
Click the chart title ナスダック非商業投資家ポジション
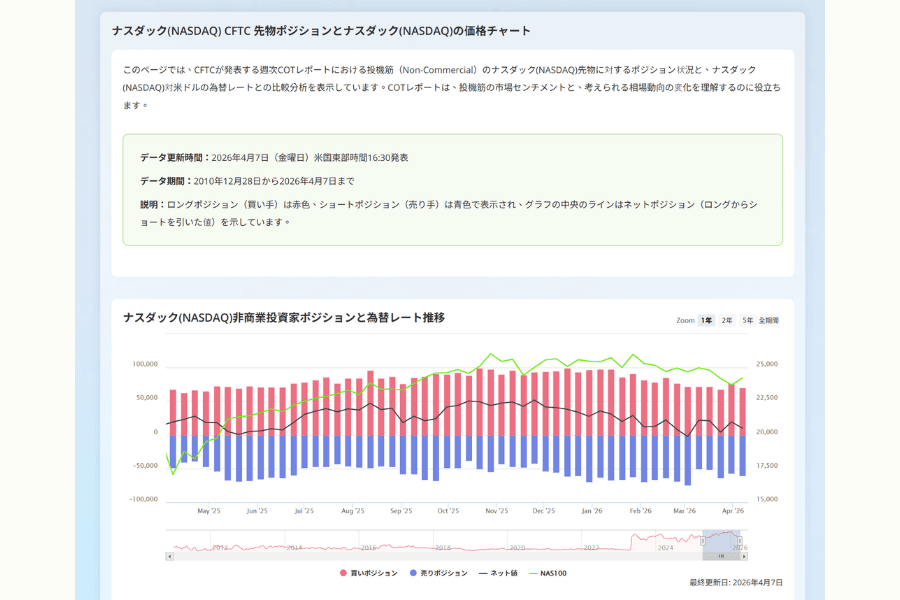click(x=283, y=318)
